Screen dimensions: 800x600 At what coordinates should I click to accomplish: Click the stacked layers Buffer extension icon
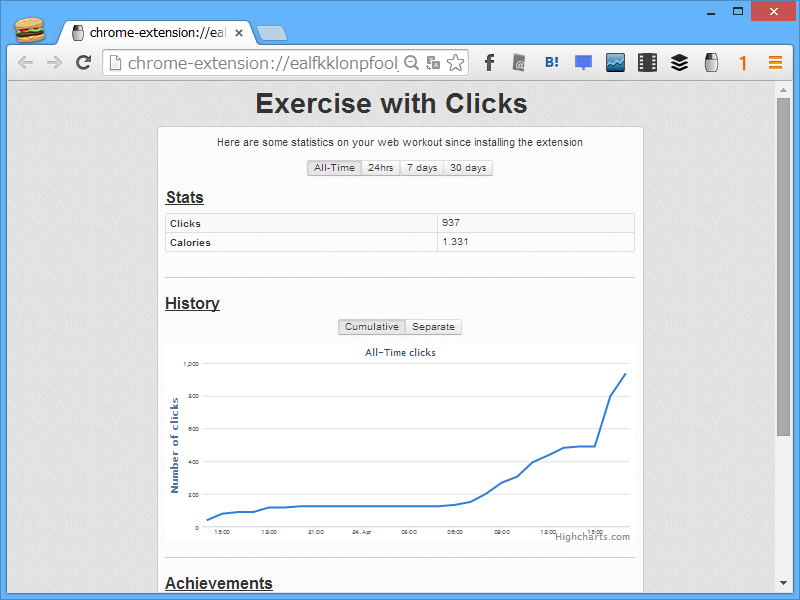(x=680, y=63)
